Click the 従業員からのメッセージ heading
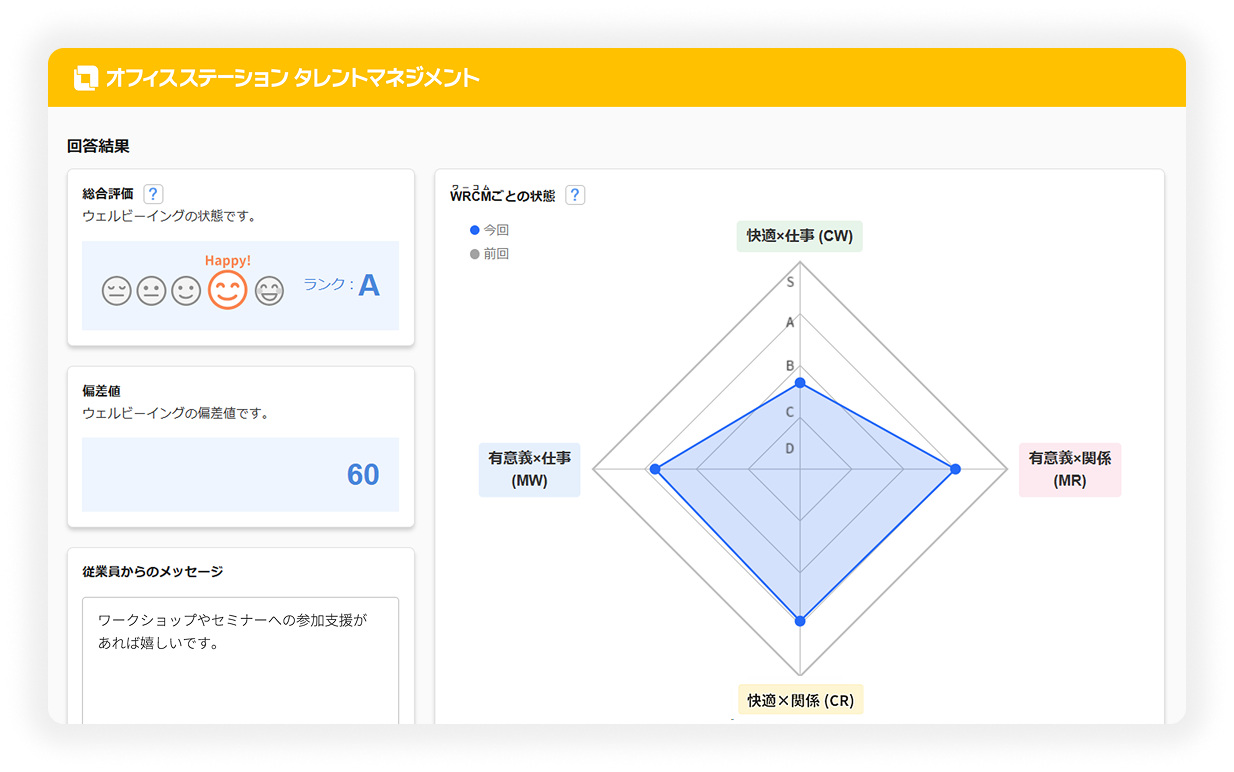 point(152,571)
